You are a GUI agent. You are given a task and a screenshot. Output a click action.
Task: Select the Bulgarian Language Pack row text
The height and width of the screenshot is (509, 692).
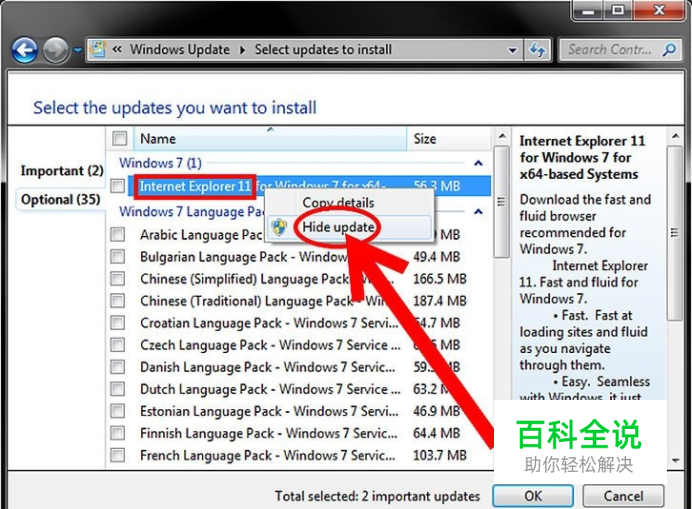click(243, 256)
